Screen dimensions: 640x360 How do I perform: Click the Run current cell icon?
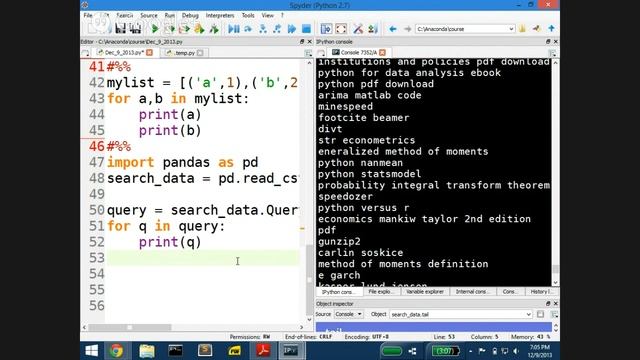point(169,29)
